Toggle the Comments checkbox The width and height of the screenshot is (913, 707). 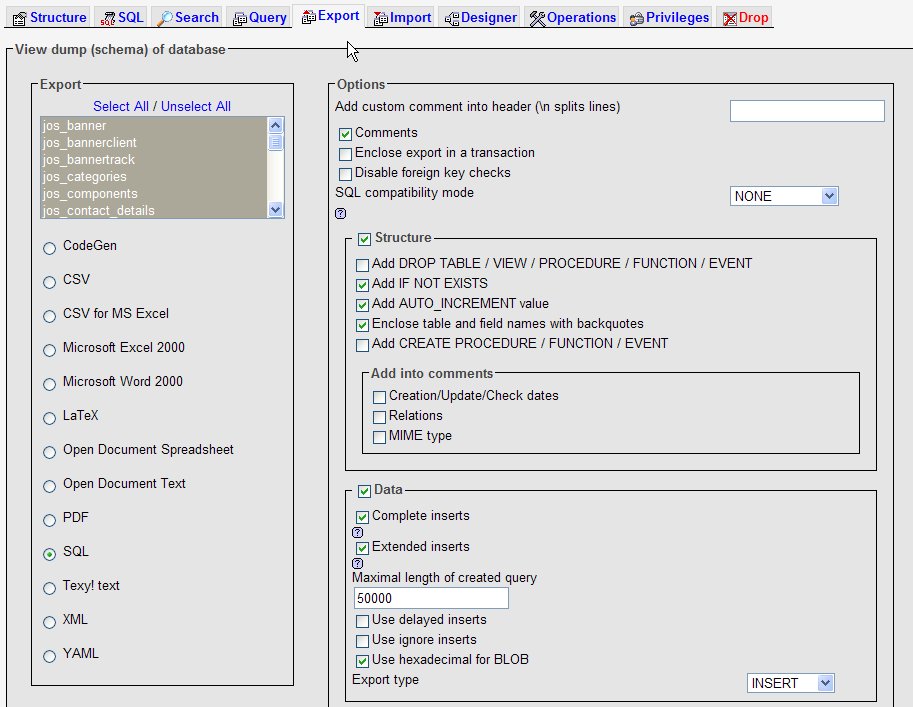345,135
